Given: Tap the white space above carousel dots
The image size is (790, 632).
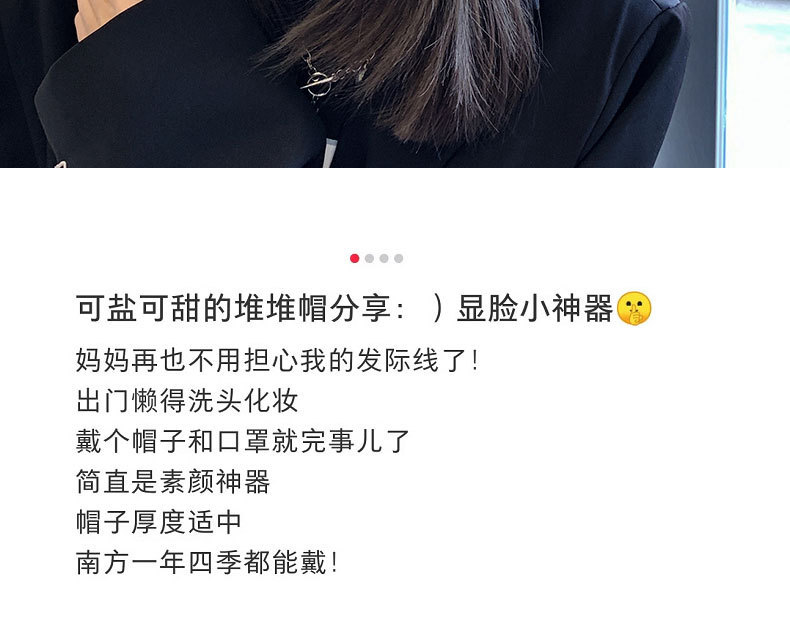Looking at the screenshot, I should click(x=395, y=209).
